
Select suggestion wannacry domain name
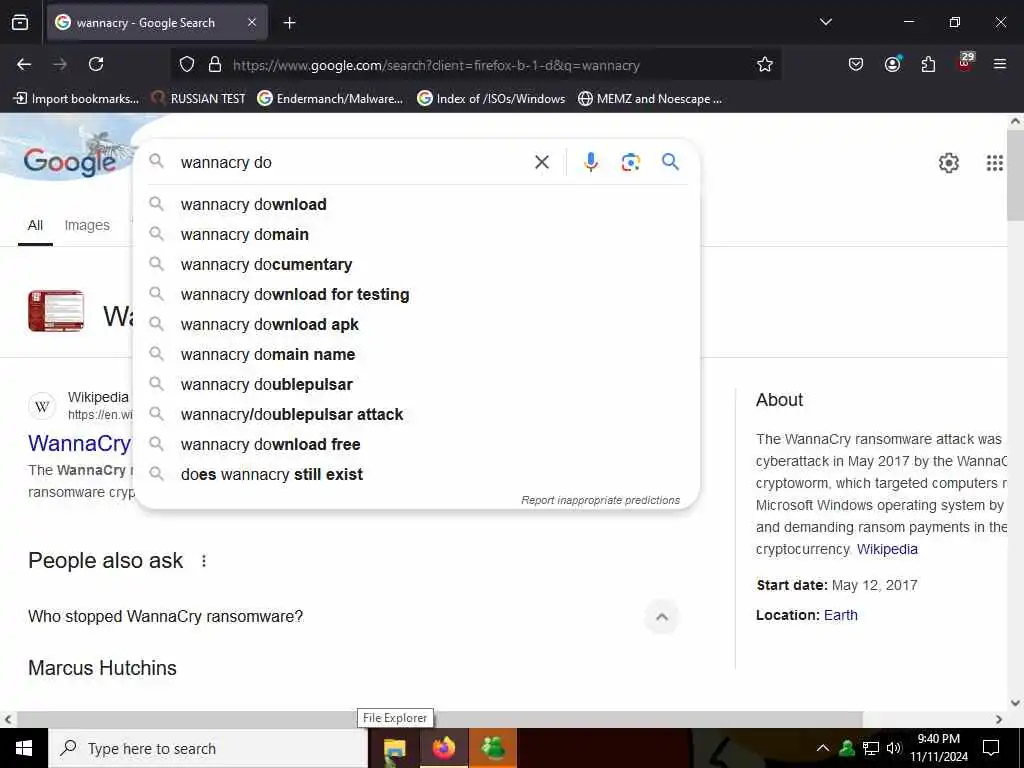coord(417,355)
